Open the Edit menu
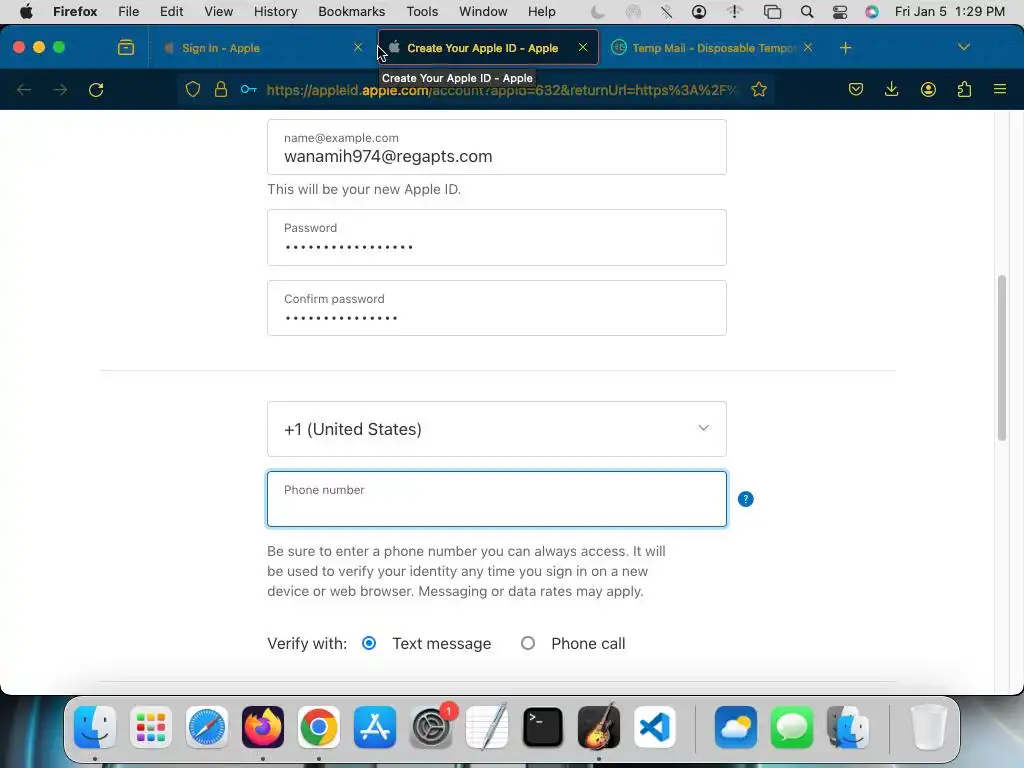1024x768 pixels. (172, 12)
